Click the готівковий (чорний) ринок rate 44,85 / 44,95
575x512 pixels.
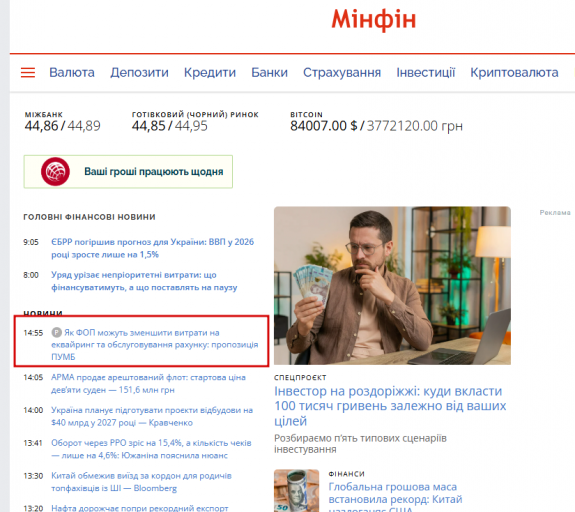(169, 126)
